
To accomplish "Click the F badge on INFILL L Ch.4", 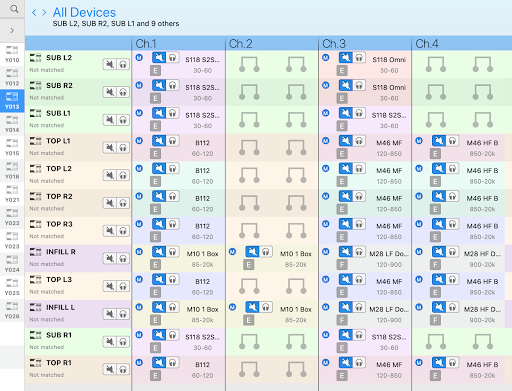I will pyautogui.click(x=435, y=320).
